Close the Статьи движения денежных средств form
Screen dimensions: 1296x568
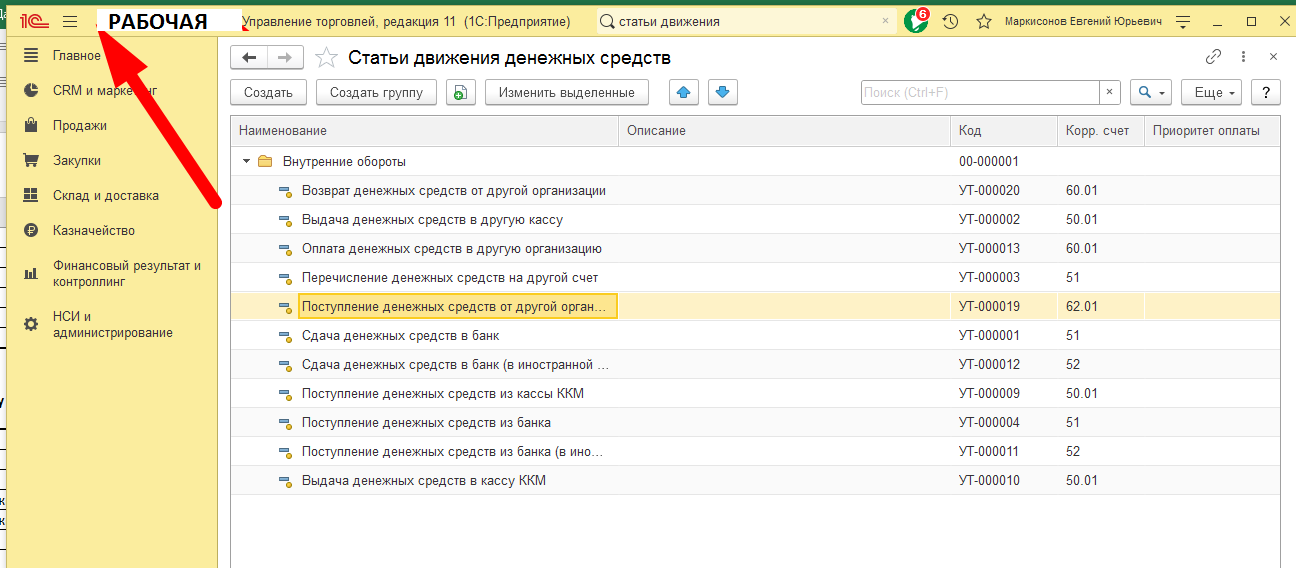[x=1273, y=57]
